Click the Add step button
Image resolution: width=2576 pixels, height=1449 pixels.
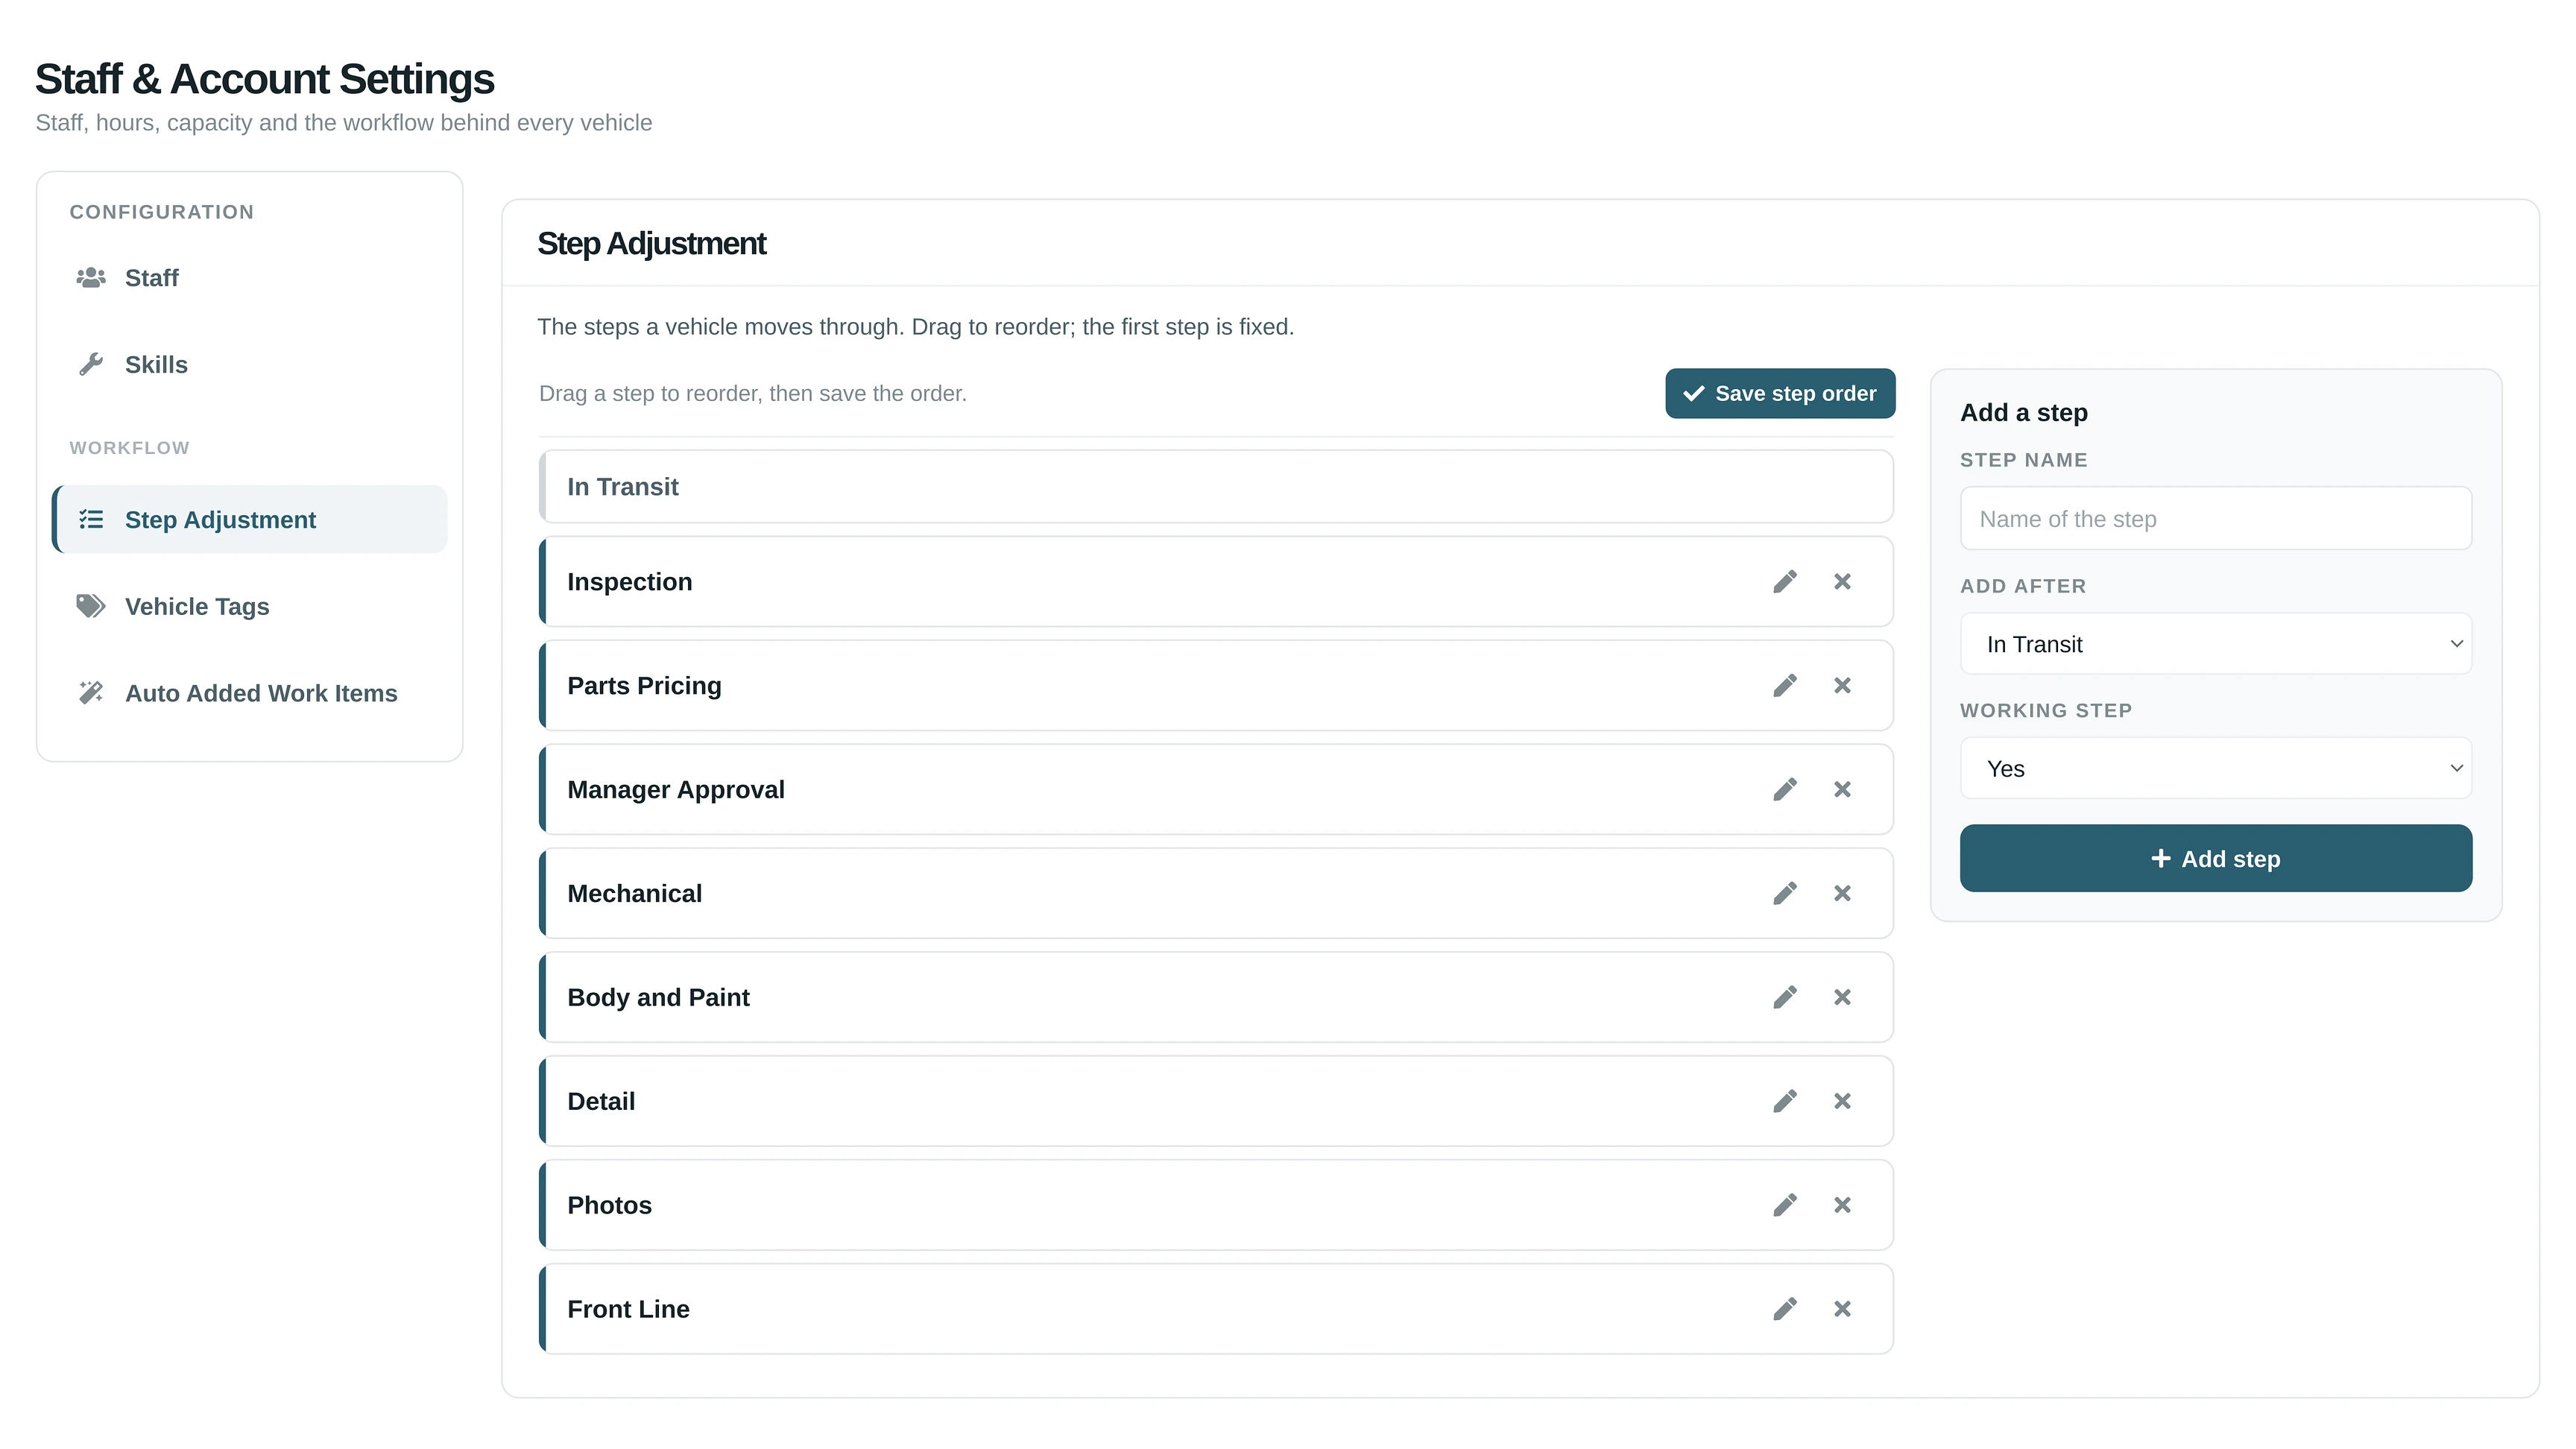[2216, 859]
